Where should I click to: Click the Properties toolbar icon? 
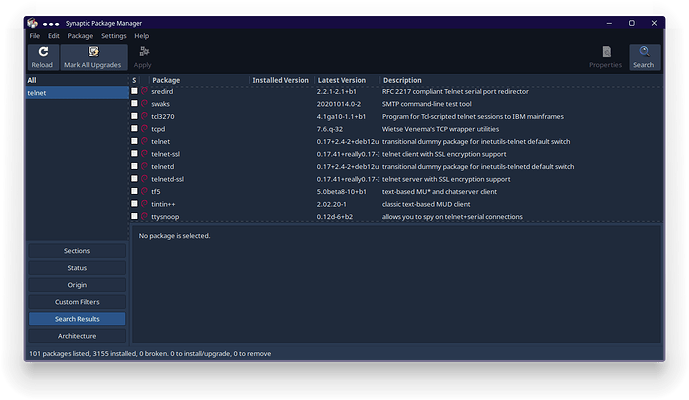coord(605,57)
